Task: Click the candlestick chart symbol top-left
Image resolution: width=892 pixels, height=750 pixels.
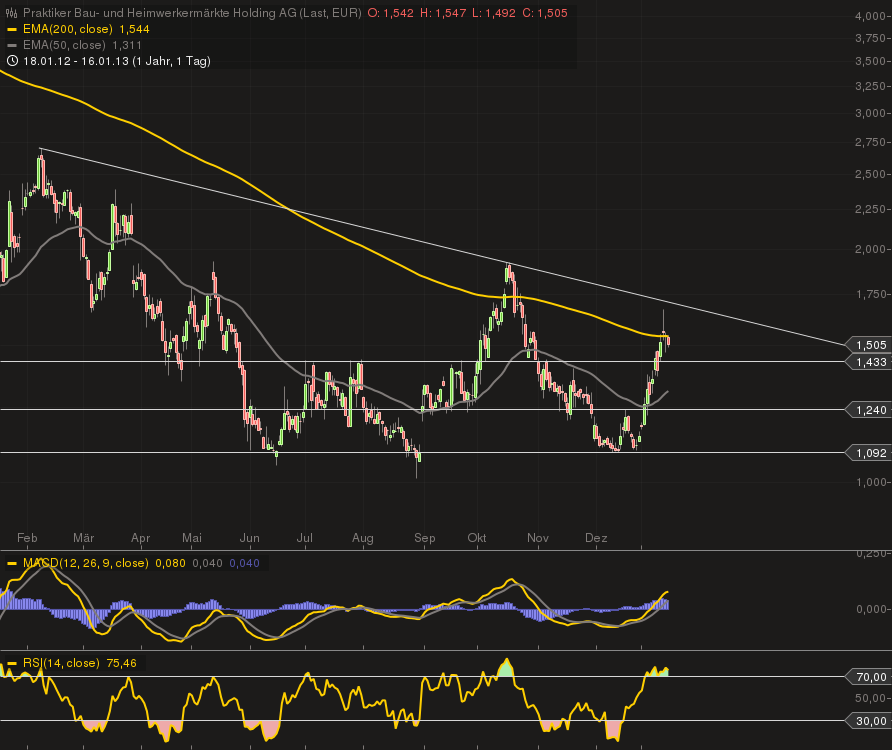Action: click(x=11, y=12)
